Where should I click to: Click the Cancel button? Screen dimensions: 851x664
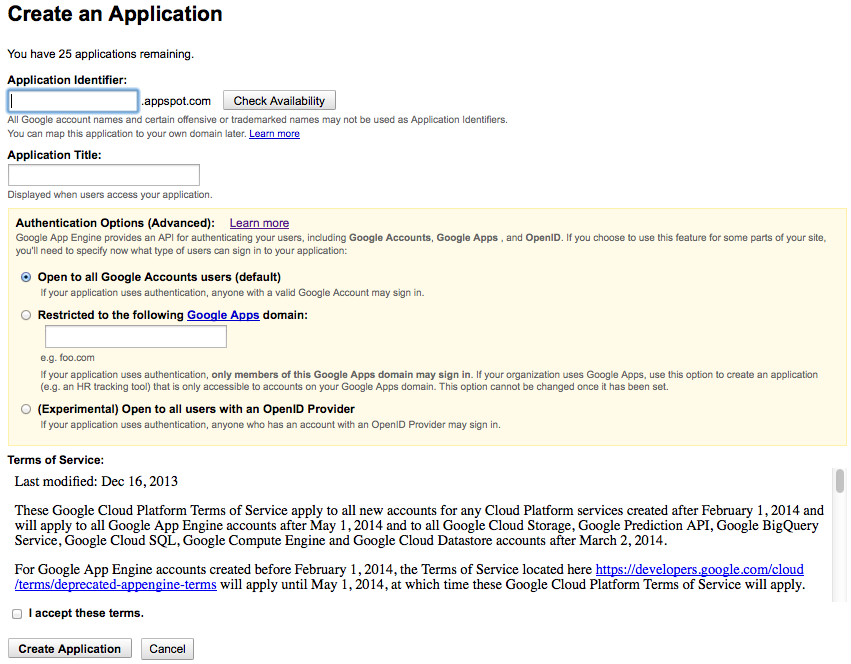(x=167, y=649)
